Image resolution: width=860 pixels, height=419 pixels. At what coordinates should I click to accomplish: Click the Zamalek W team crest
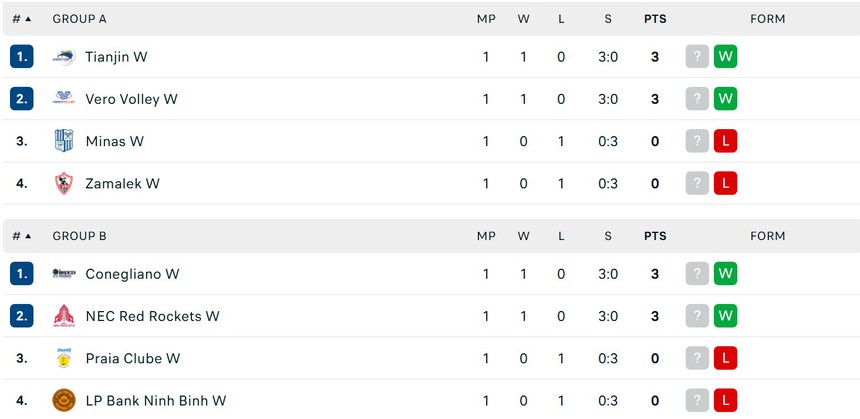pyautogui.click(x=64, y=183)
